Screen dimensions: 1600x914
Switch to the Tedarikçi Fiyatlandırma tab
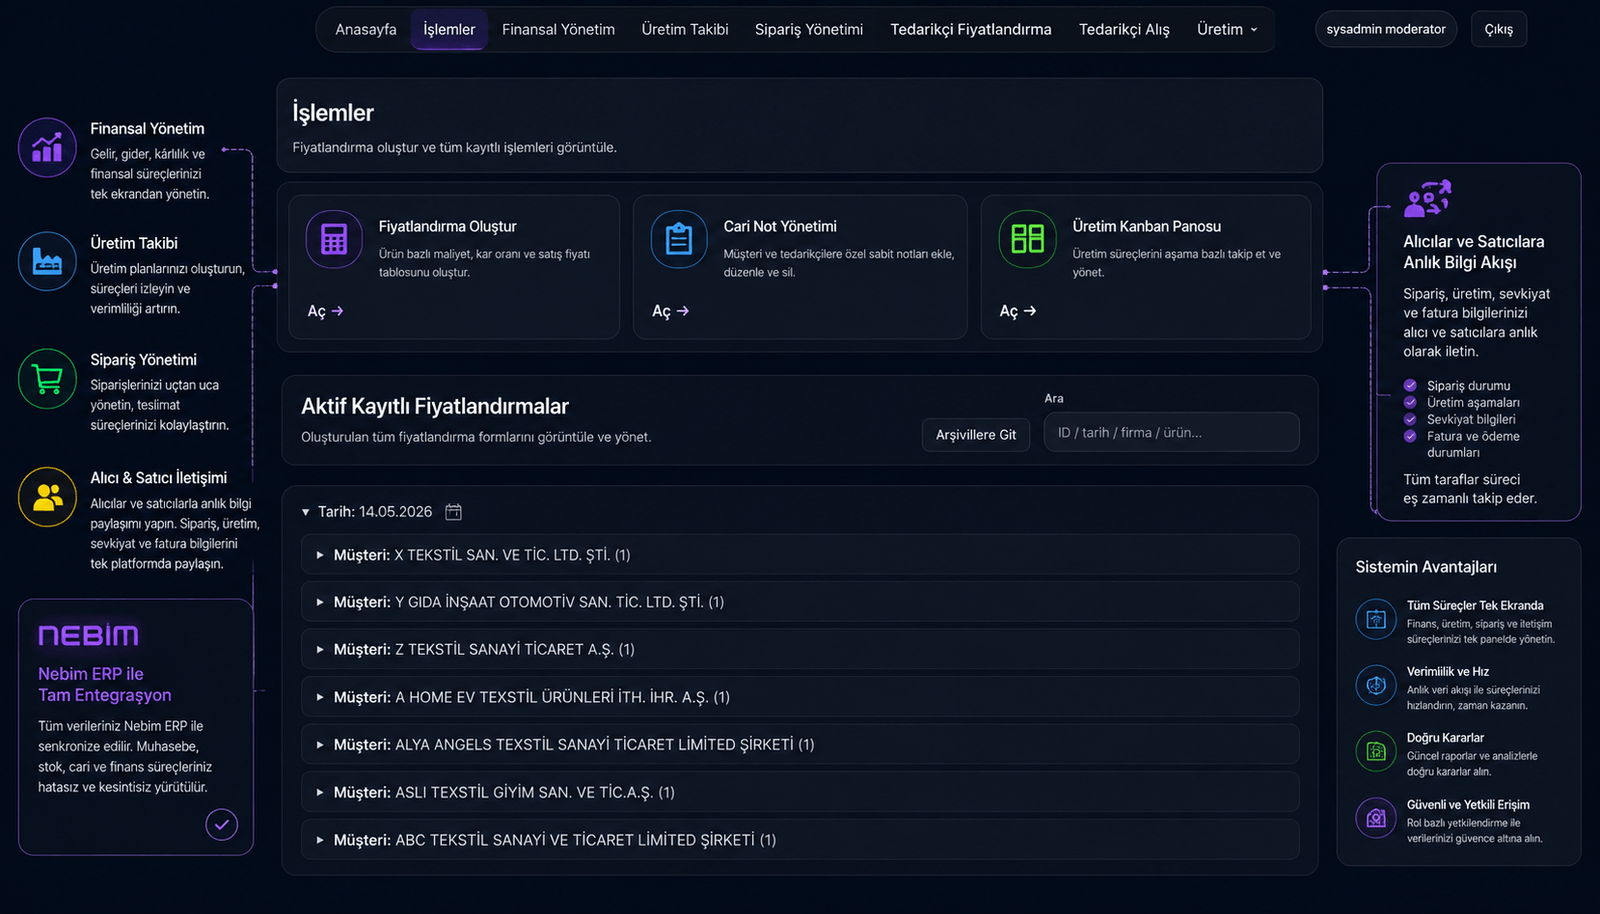coord(971,29)
